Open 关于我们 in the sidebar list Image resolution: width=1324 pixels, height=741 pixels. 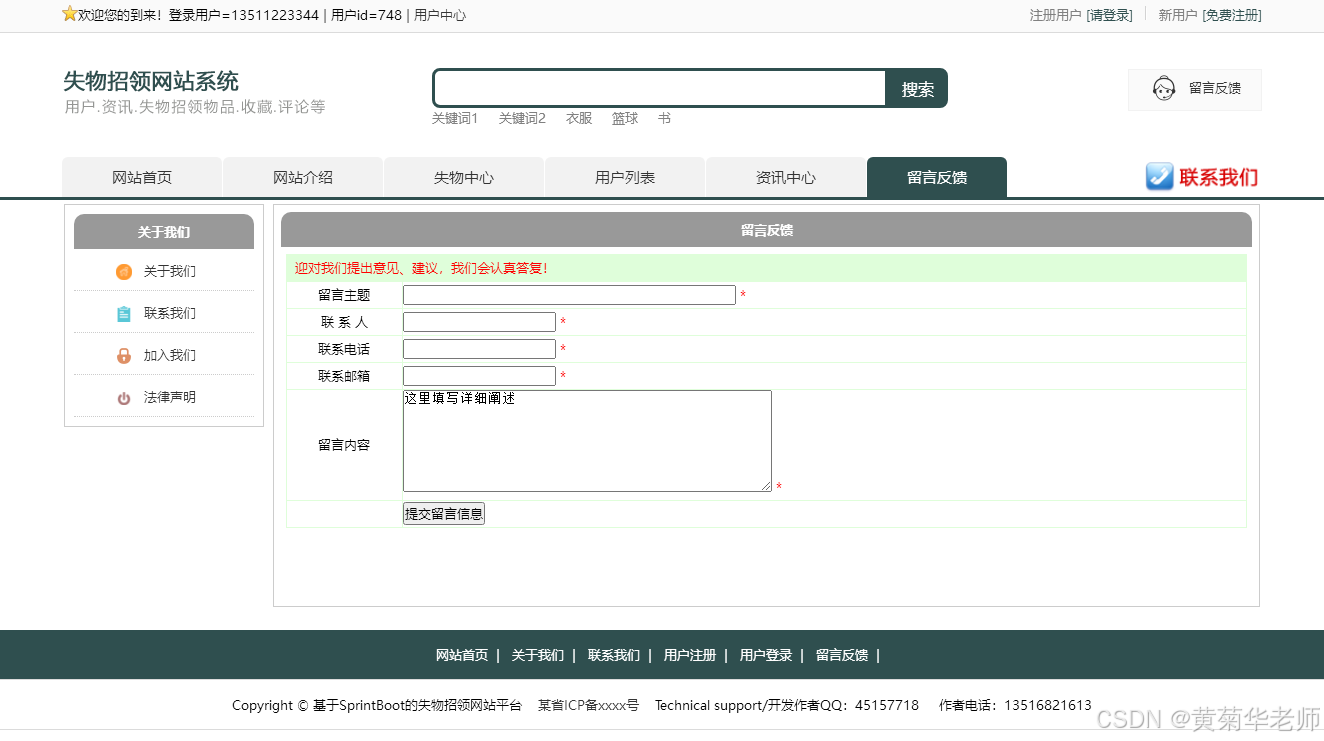pyautogui.click(x=170, y=272)
